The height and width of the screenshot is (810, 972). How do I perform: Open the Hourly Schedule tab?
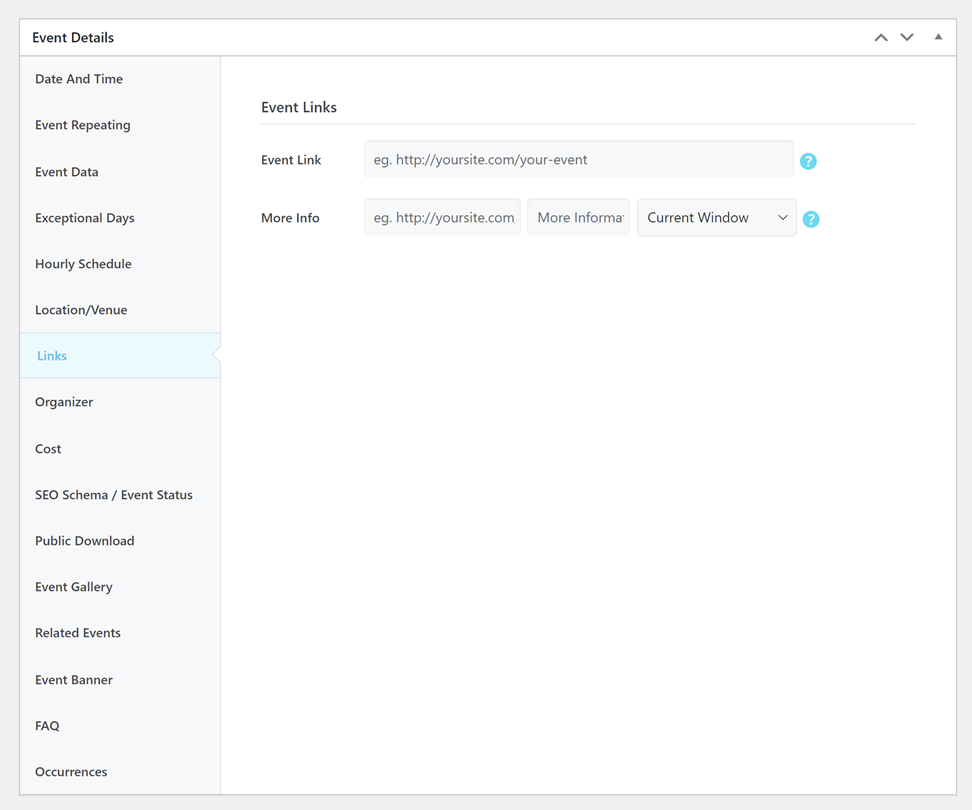(x=83, y=264)
